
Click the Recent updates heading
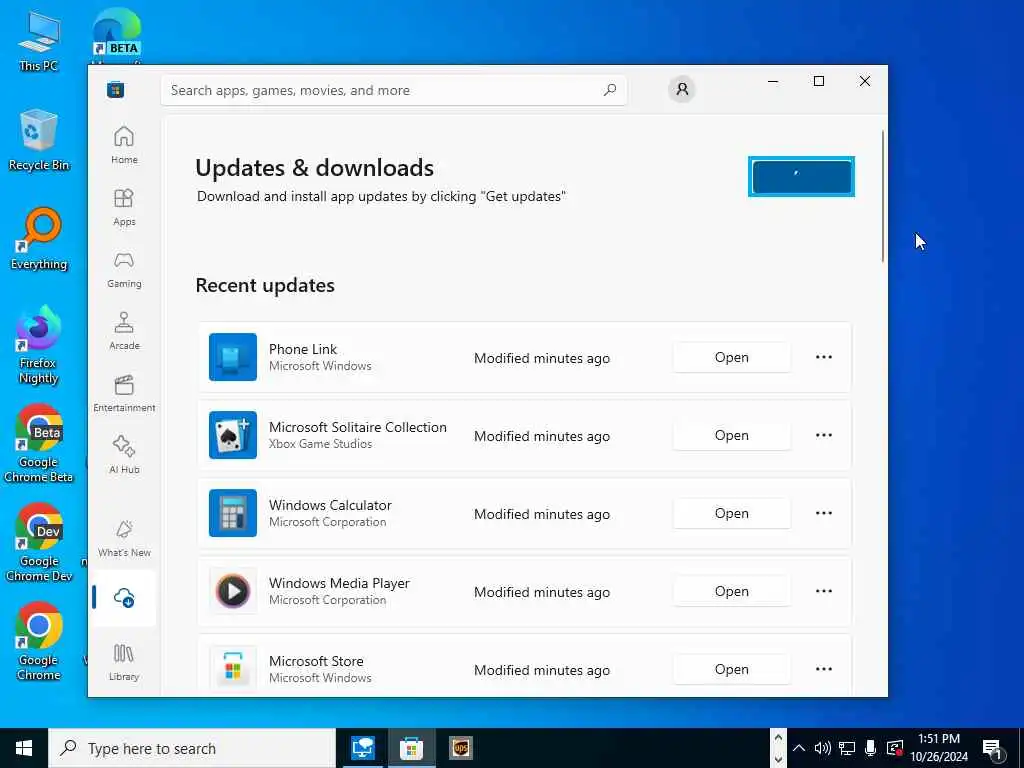tap(265, 285)
